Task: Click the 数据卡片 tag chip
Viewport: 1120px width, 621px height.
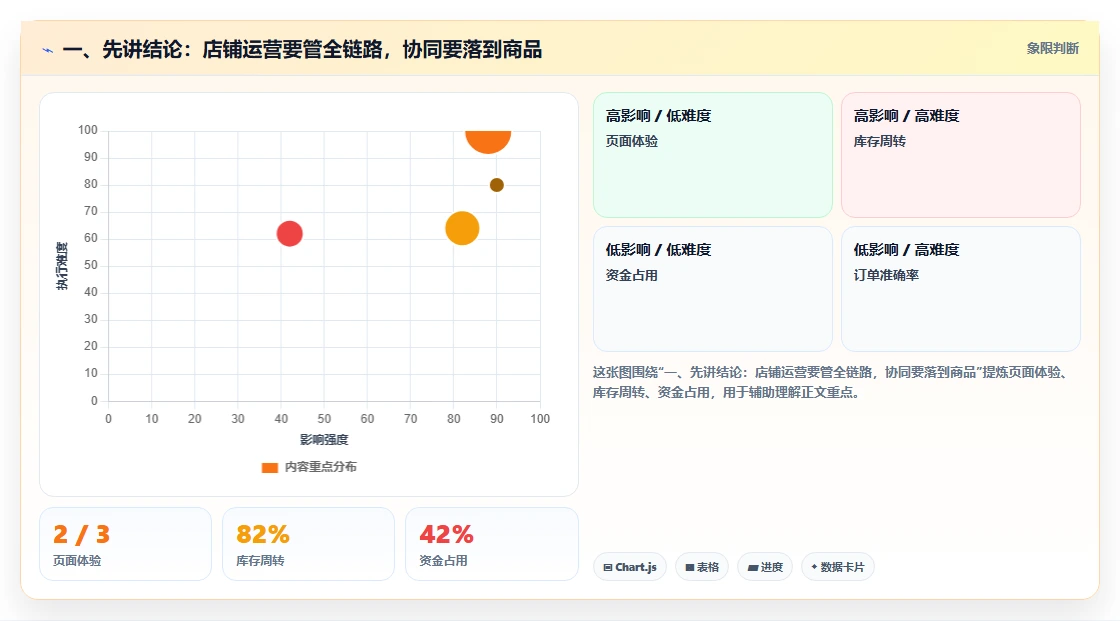Action: click(x=838, y=567)
